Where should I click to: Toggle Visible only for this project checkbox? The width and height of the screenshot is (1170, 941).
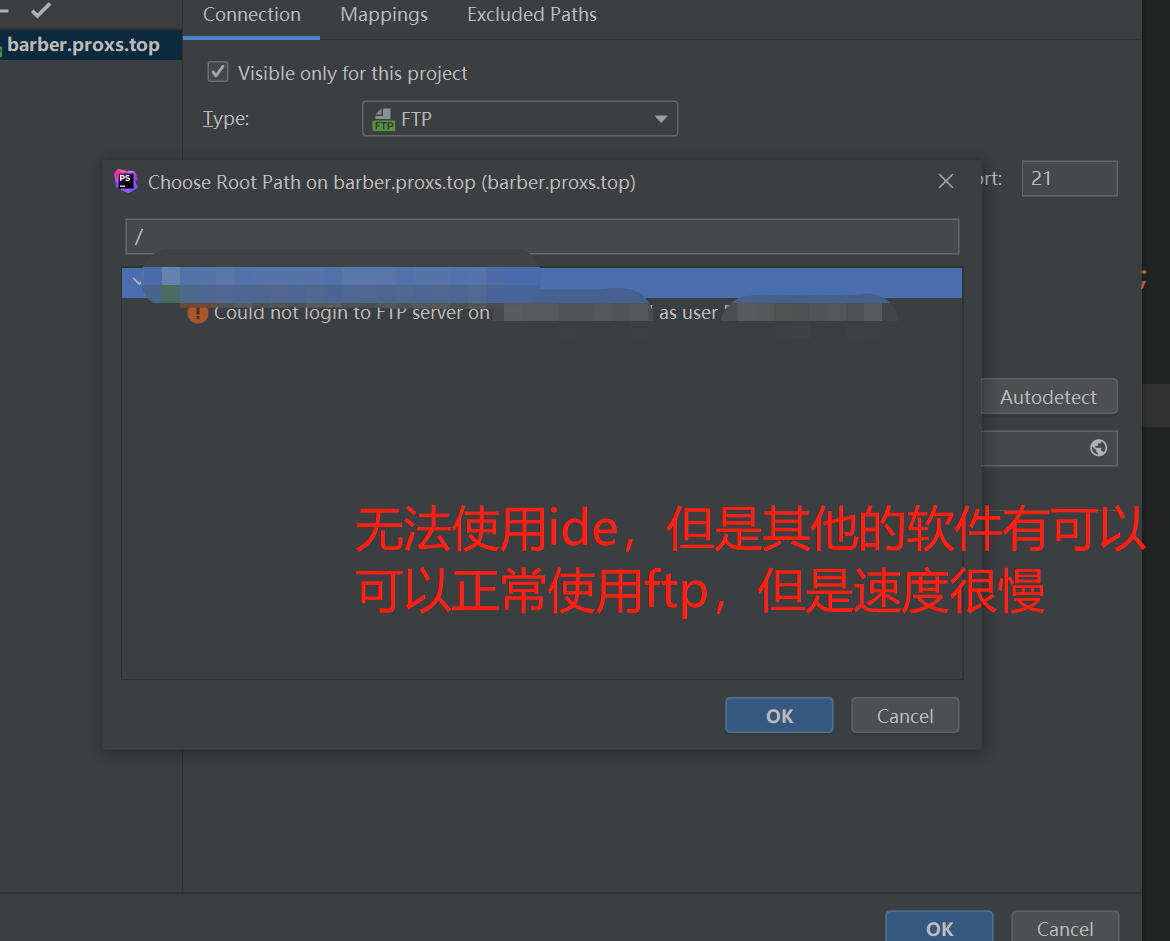point(218,72)
